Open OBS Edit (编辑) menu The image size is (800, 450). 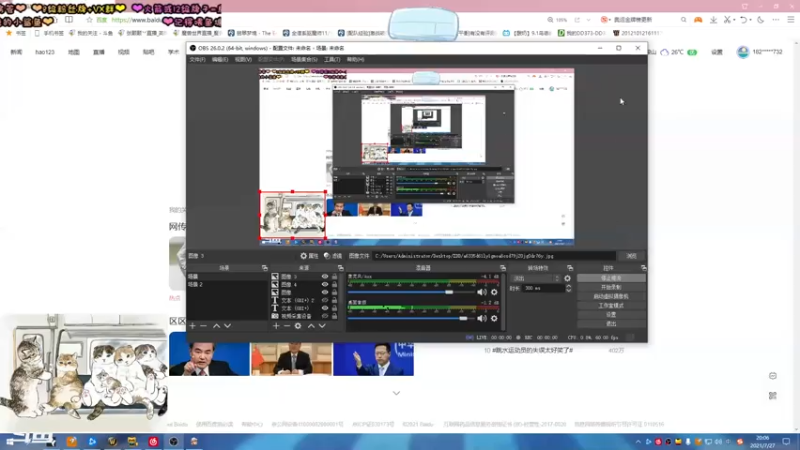point(220,60)
